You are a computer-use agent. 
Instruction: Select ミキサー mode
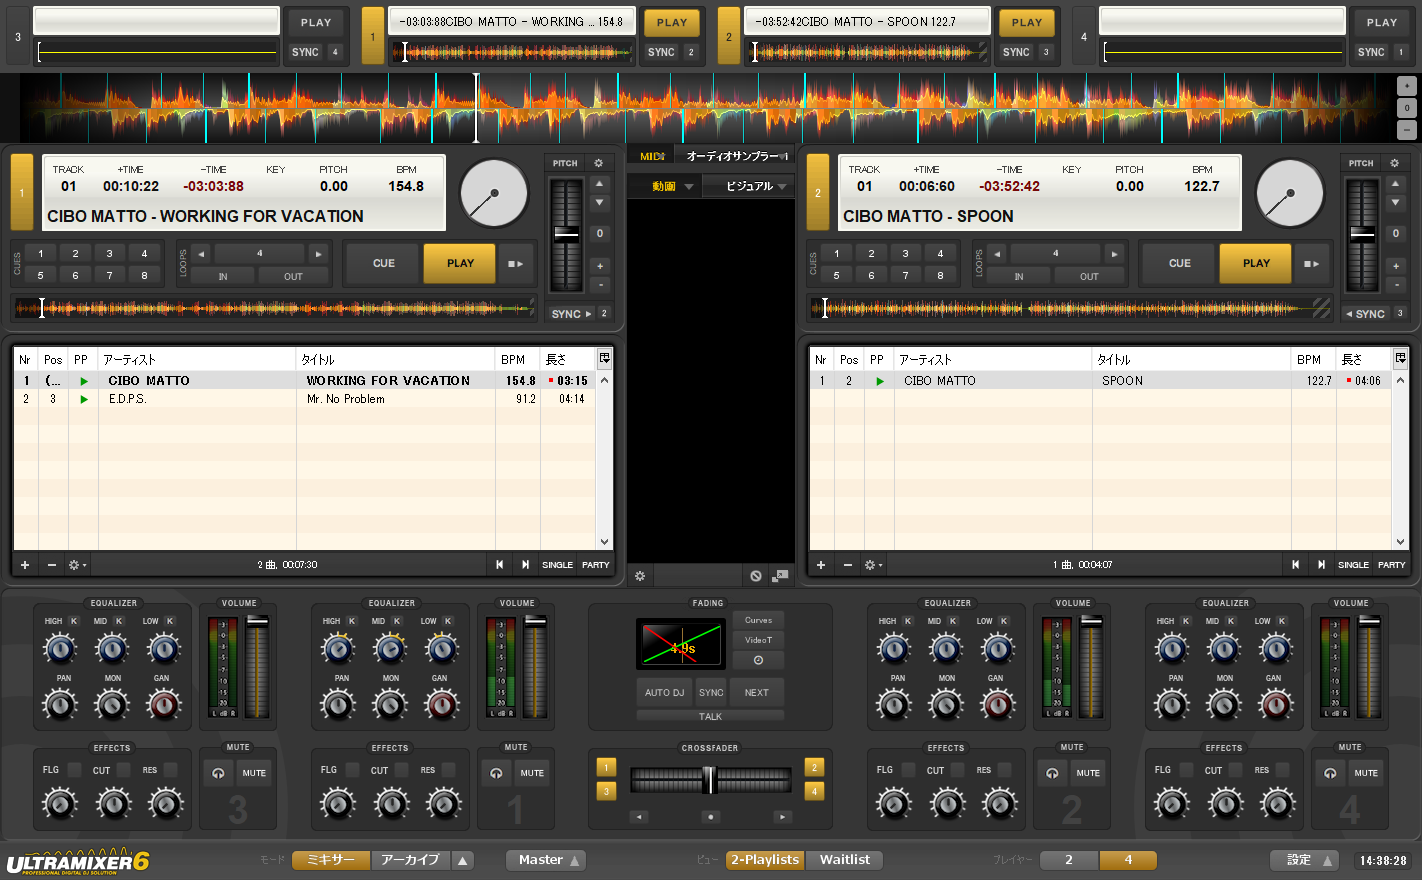point(331,860)
